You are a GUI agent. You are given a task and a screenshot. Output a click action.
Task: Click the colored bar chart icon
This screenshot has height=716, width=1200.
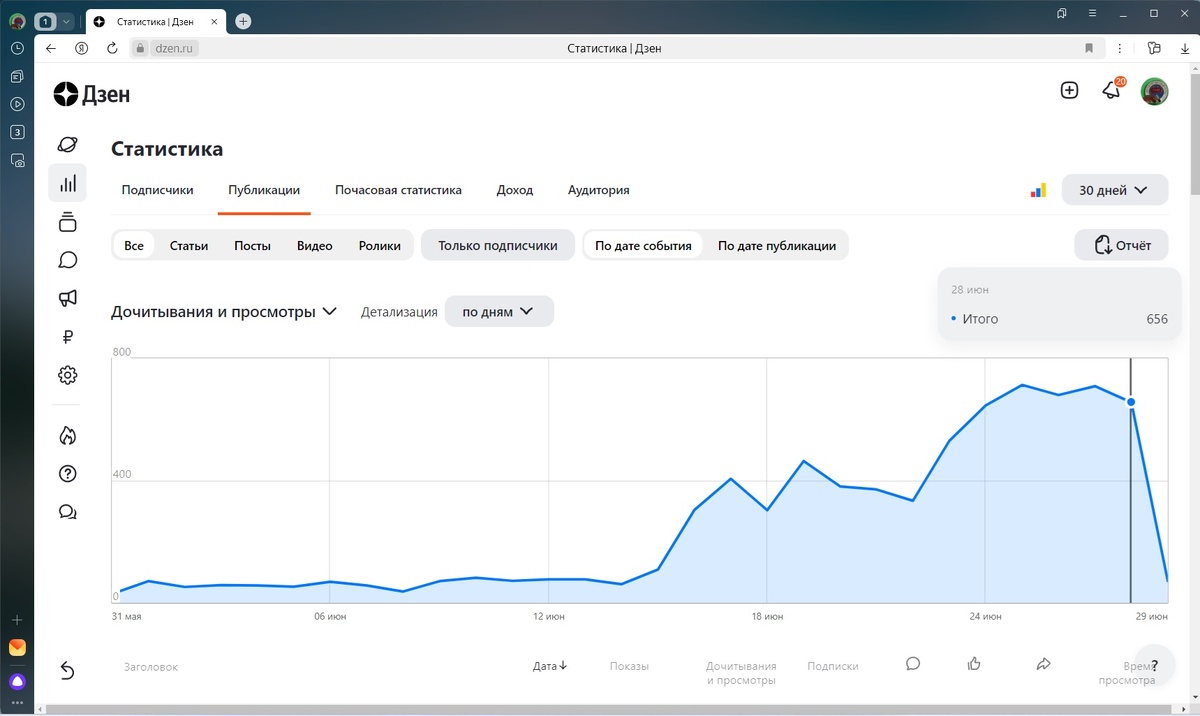click(1038, 190)
